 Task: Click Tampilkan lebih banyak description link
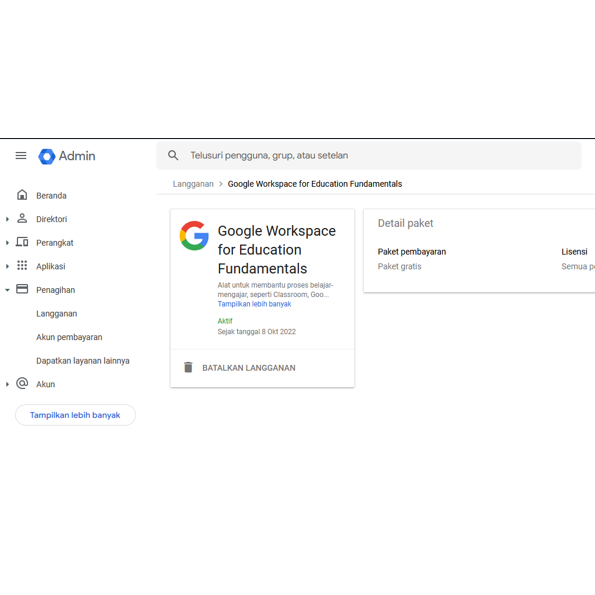(x=254, y=304)
